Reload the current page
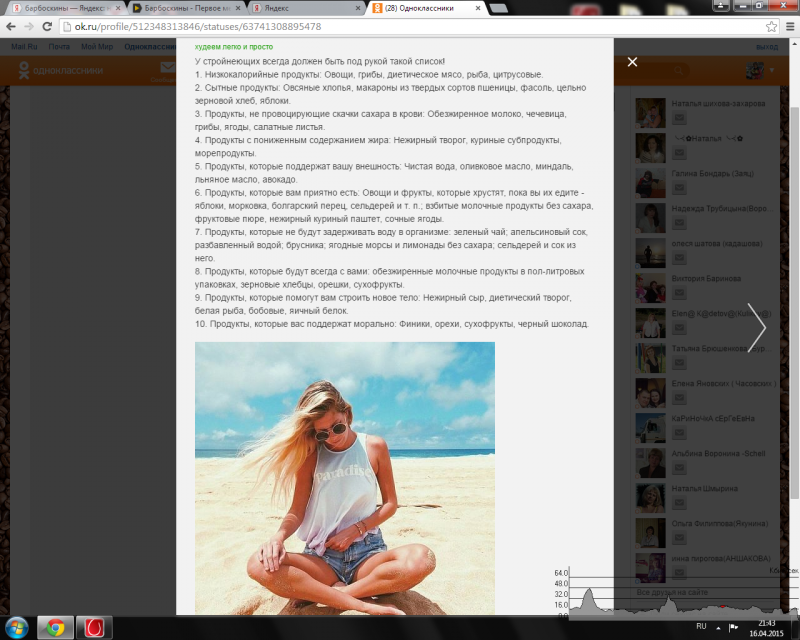 (47, 27)
